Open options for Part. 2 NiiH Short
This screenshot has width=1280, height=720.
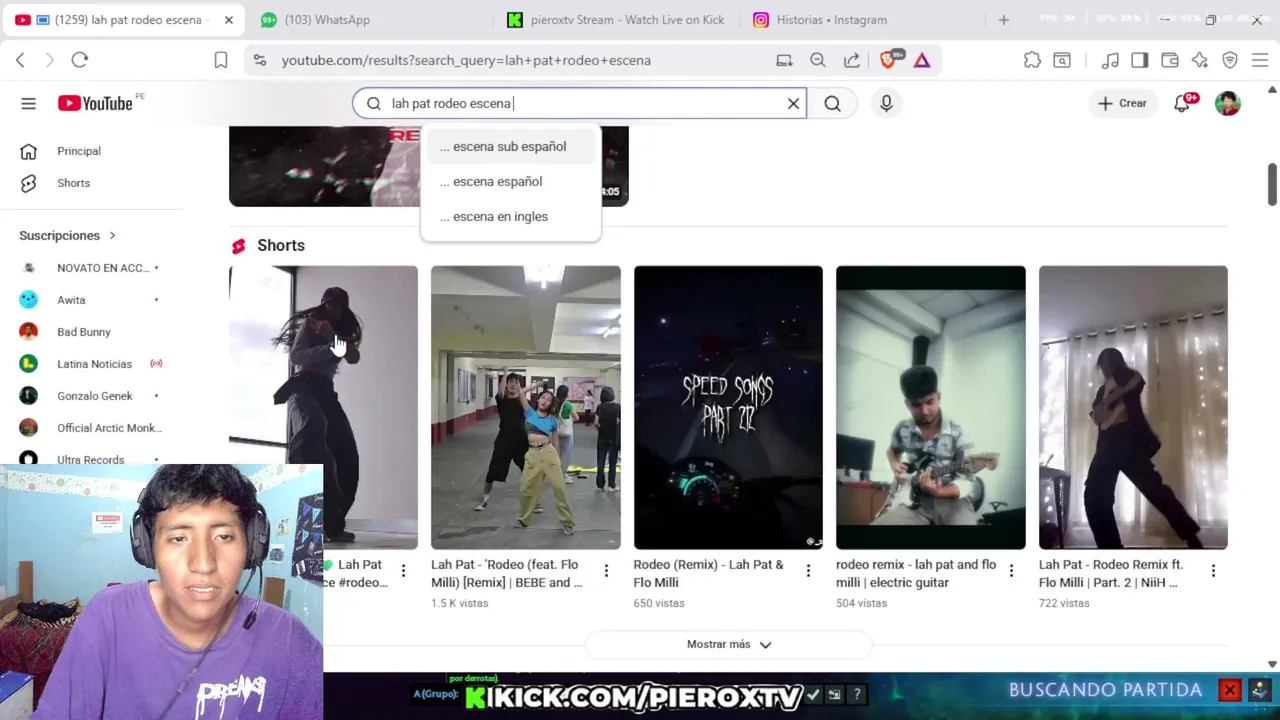click(x=1213, y=571)
